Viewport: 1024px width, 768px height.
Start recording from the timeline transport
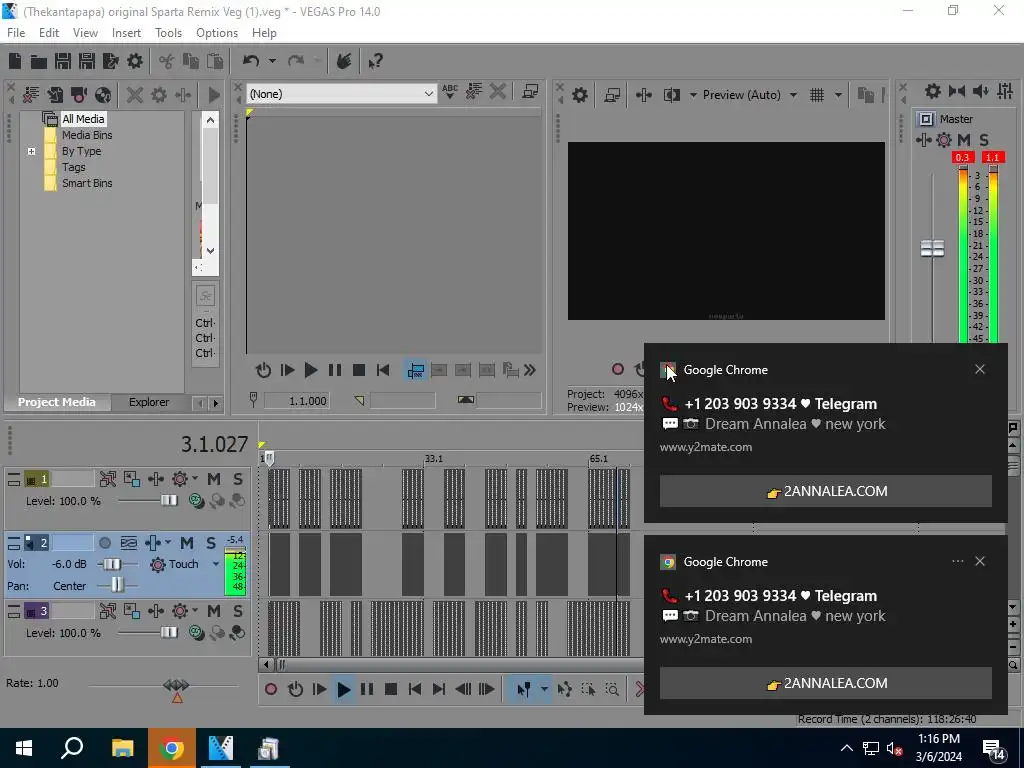271,689
